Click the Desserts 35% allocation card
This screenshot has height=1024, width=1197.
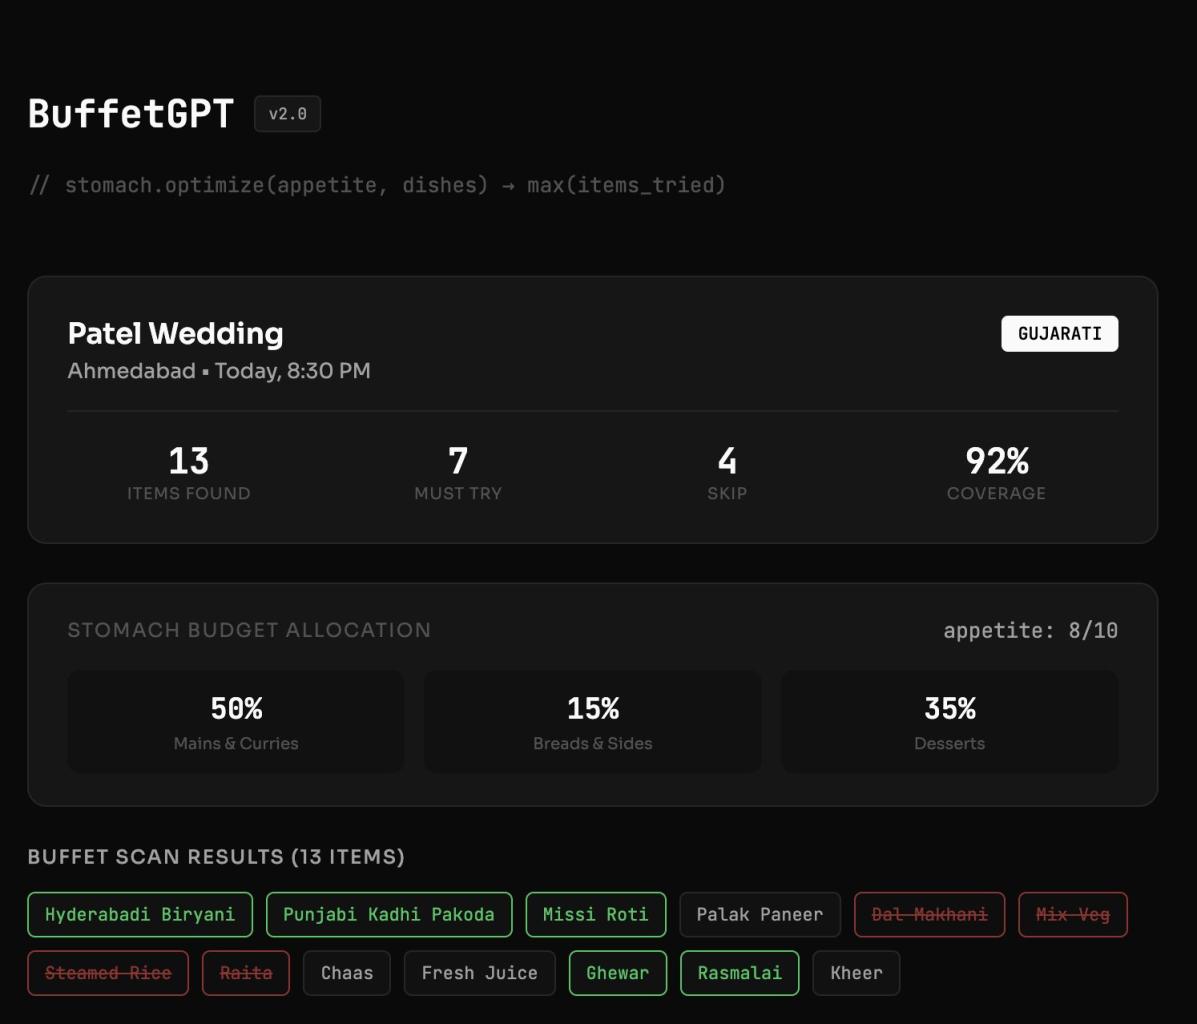coord(949,721)
